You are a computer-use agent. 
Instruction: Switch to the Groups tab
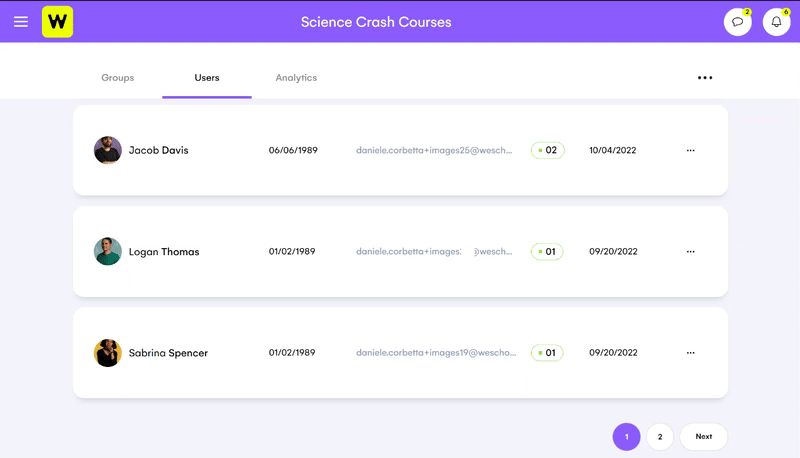tap(117, 78)
